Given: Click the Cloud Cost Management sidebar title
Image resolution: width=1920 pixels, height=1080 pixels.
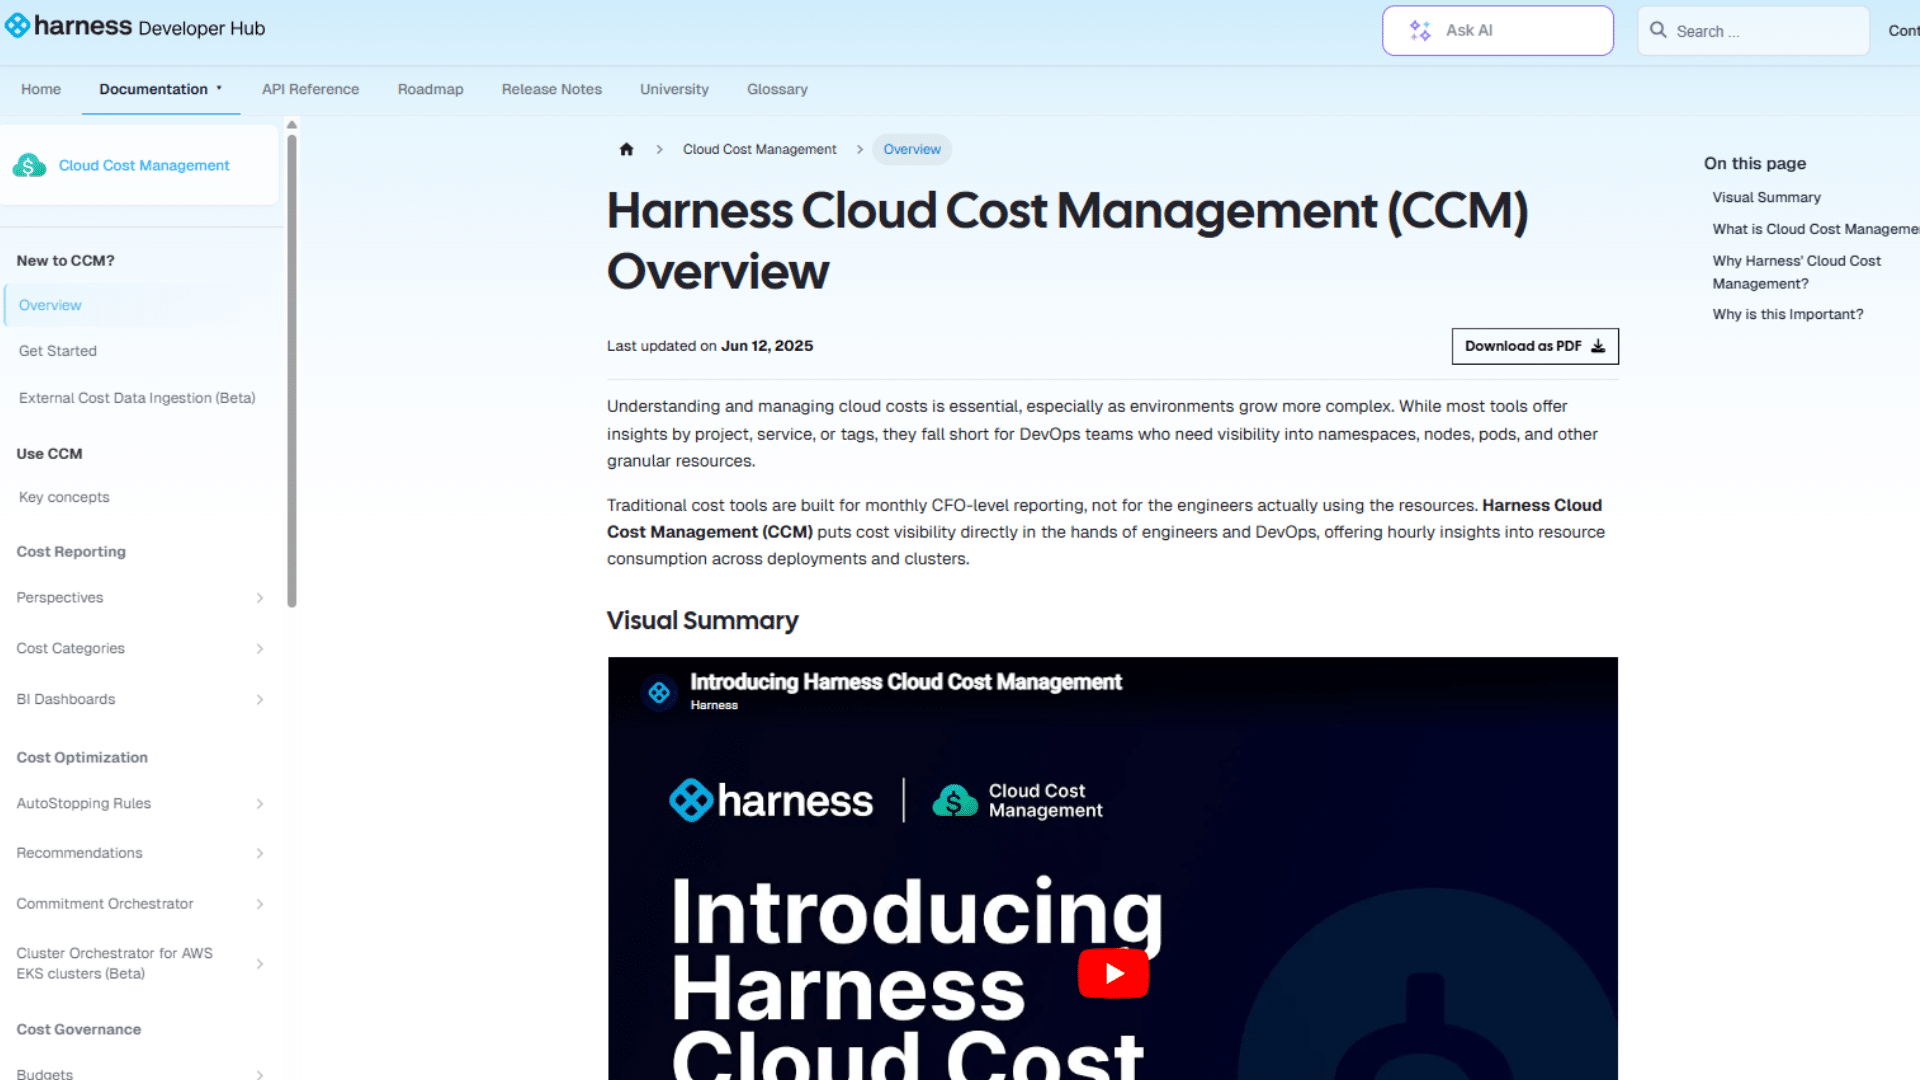Looking at the screenshot, I should [144, 165].
